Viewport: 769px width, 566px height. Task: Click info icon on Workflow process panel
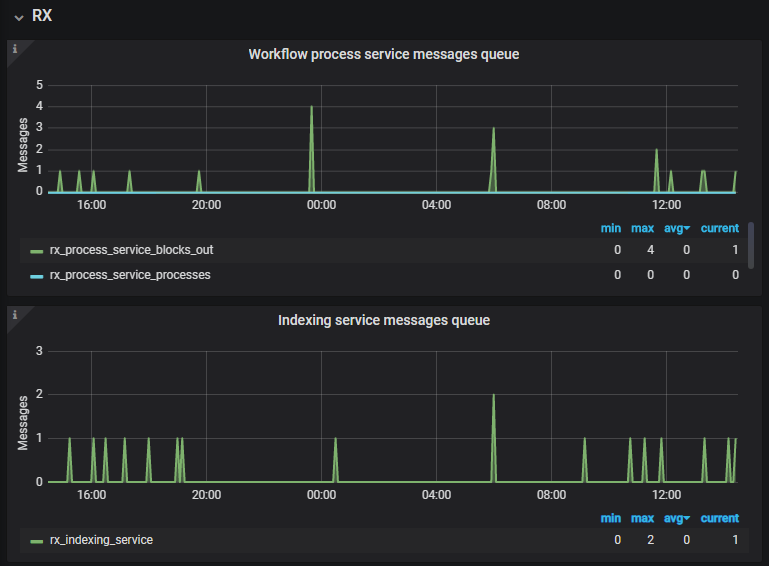point(14,48)
